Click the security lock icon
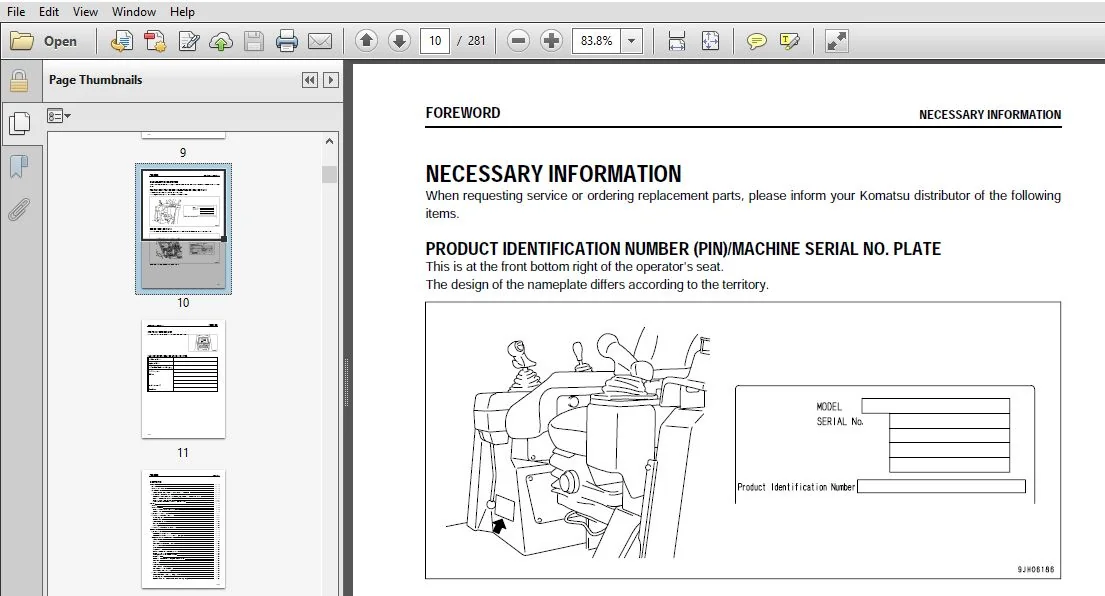The height and width of the screenshot is (596, 1105). pyautogui.click(x=19, y=81)
